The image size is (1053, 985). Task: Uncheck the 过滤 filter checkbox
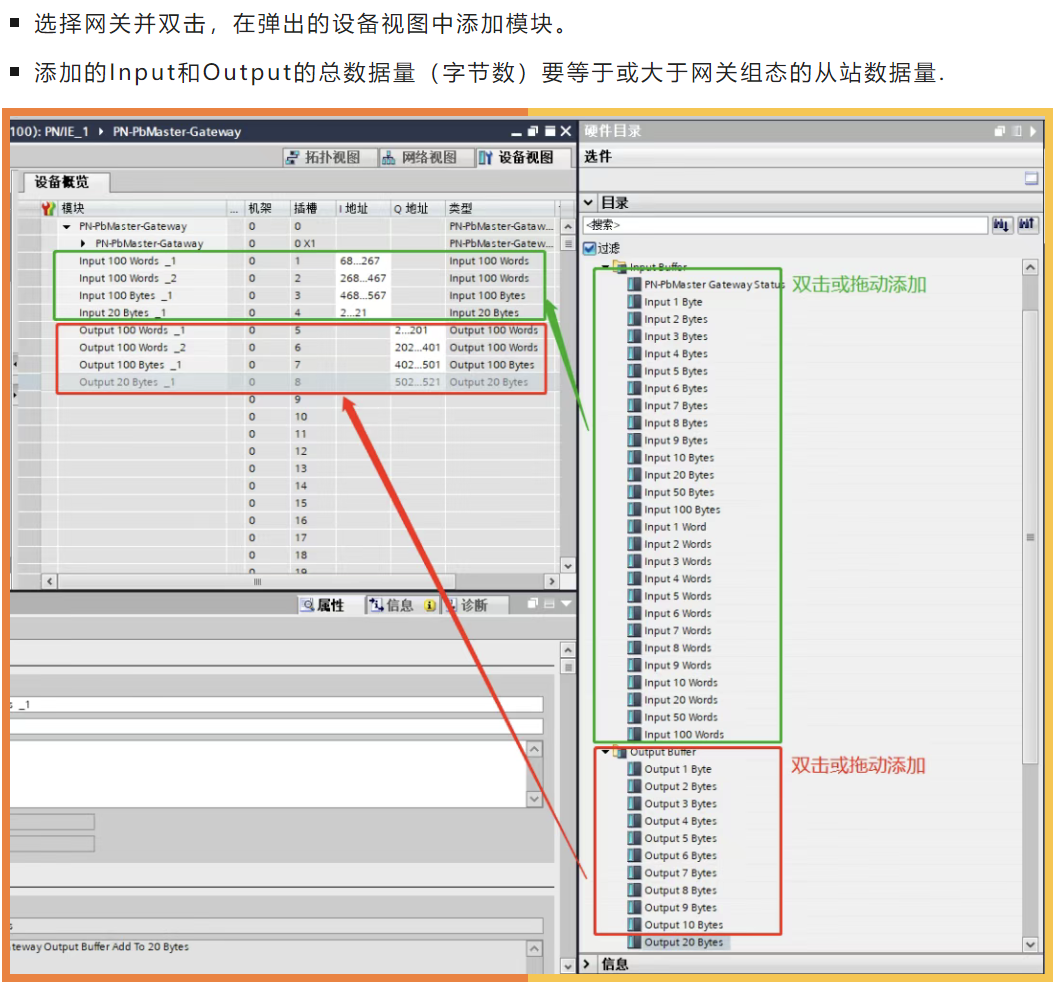(x=589, y=248)
